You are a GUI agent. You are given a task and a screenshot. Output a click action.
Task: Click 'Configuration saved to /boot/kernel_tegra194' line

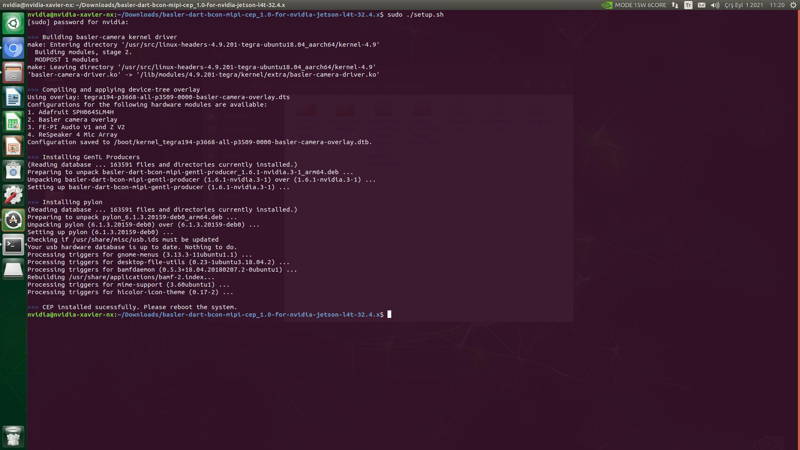click(199, 142)
